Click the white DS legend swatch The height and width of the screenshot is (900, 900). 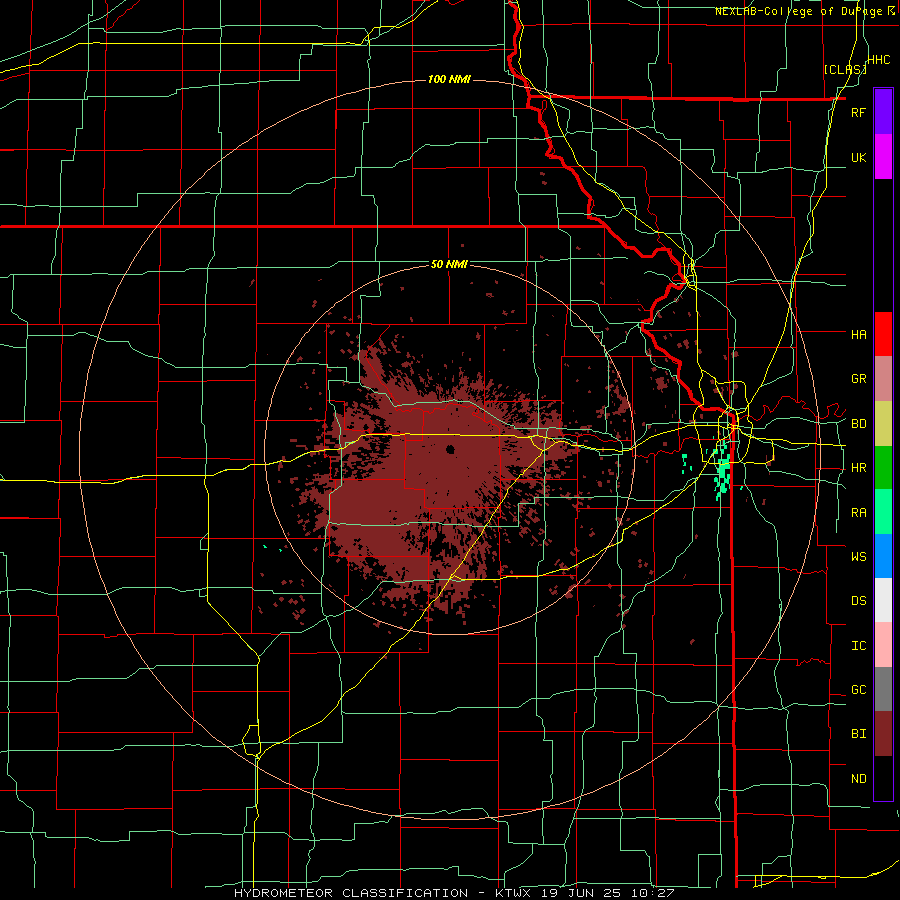(x=883, y=600)
